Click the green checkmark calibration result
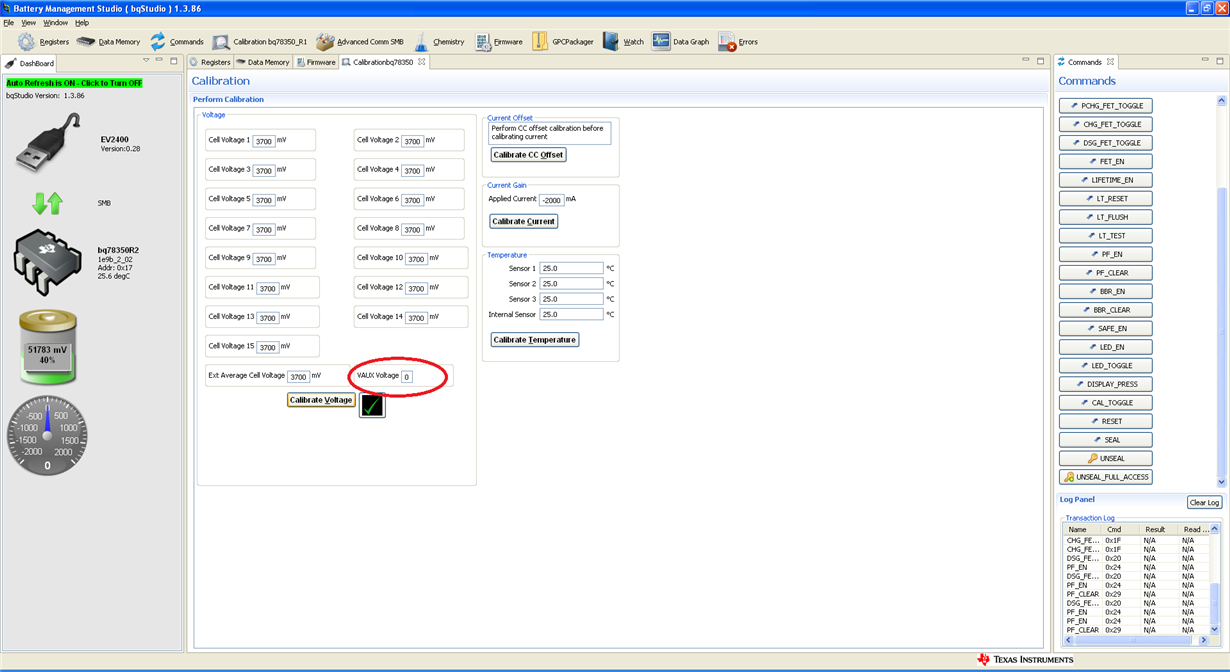The image size is (1230, 672). [x=372, y=405]
